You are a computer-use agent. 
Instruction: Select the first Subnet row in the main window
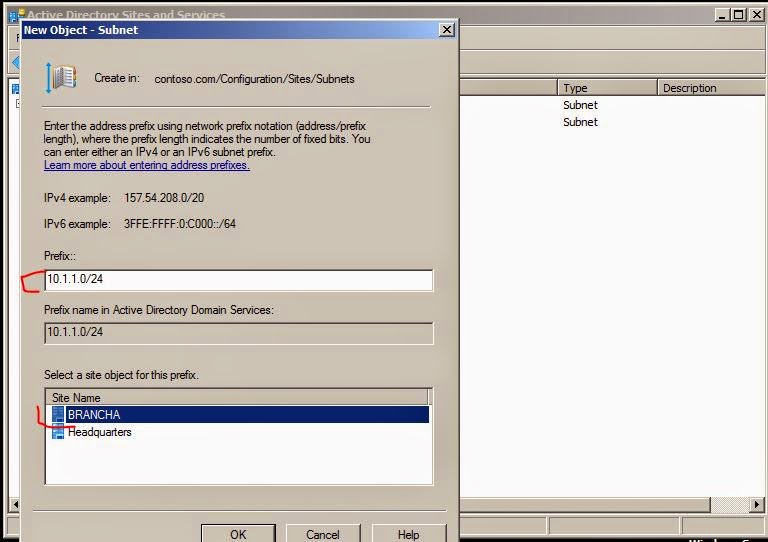coord(580,105)
